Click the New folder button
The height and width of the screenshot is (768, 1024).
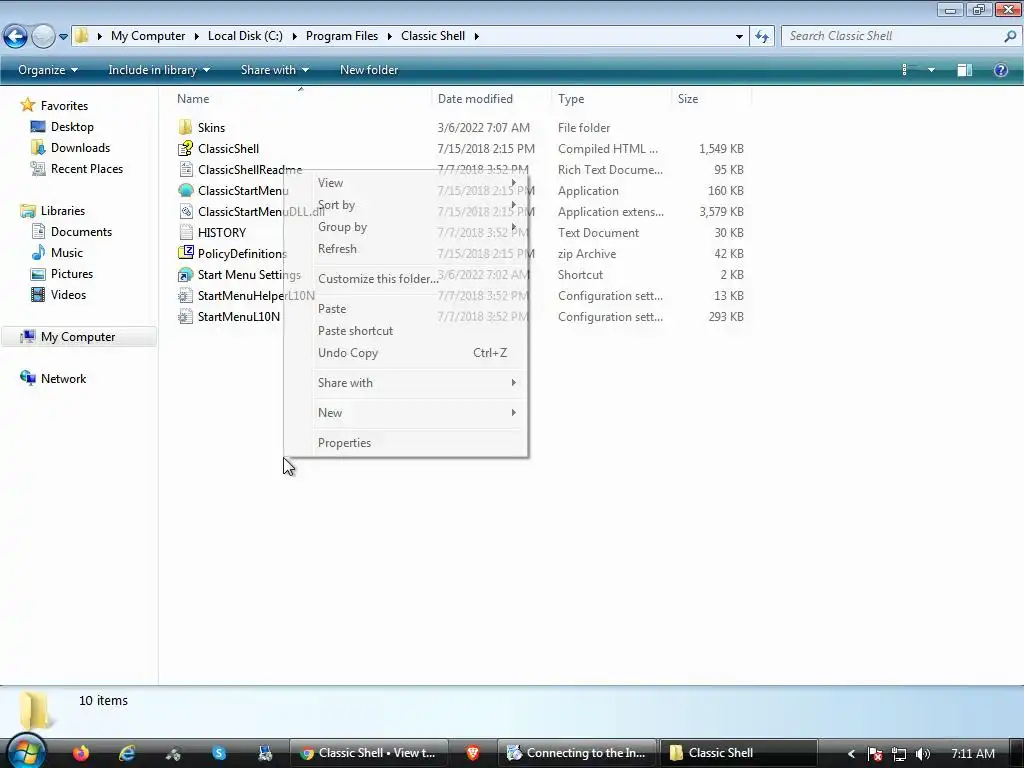click(x=368, y=70)
